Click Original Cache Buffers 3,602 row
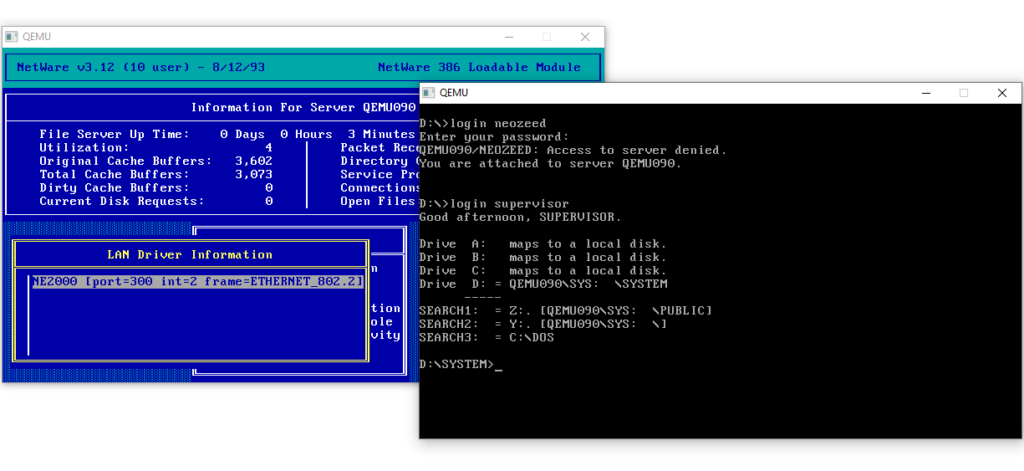The image size is (1024, 471). [155, 161]
